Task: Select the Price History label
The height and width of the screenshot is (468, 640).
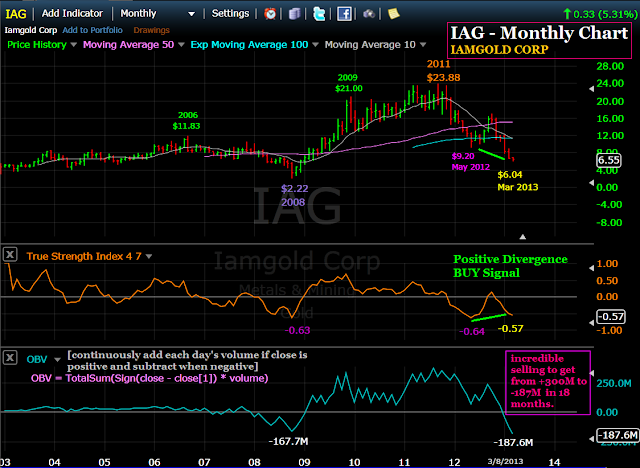Action: 37,45
